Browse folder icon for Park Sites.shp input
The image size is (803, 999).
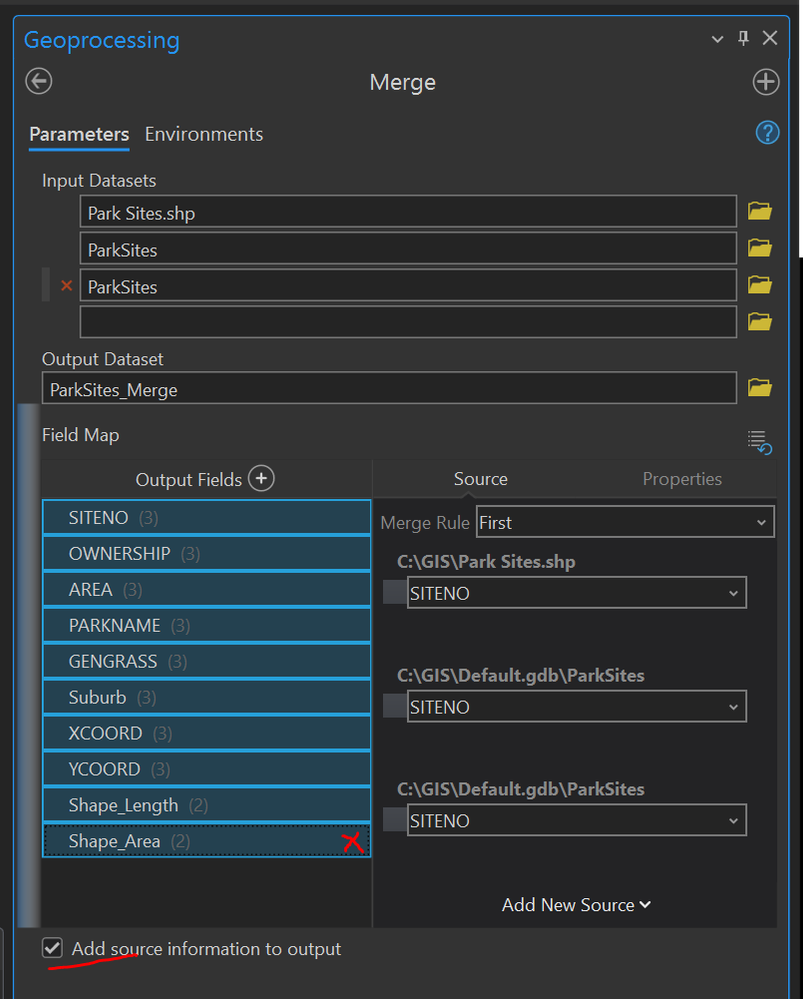[x=760, y=211]
